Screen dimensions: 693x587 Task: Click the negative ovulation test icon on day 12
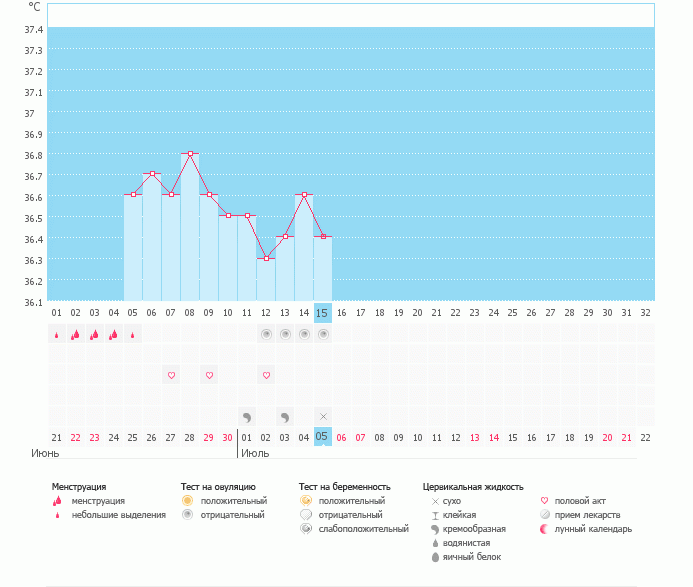pos(266,334)
